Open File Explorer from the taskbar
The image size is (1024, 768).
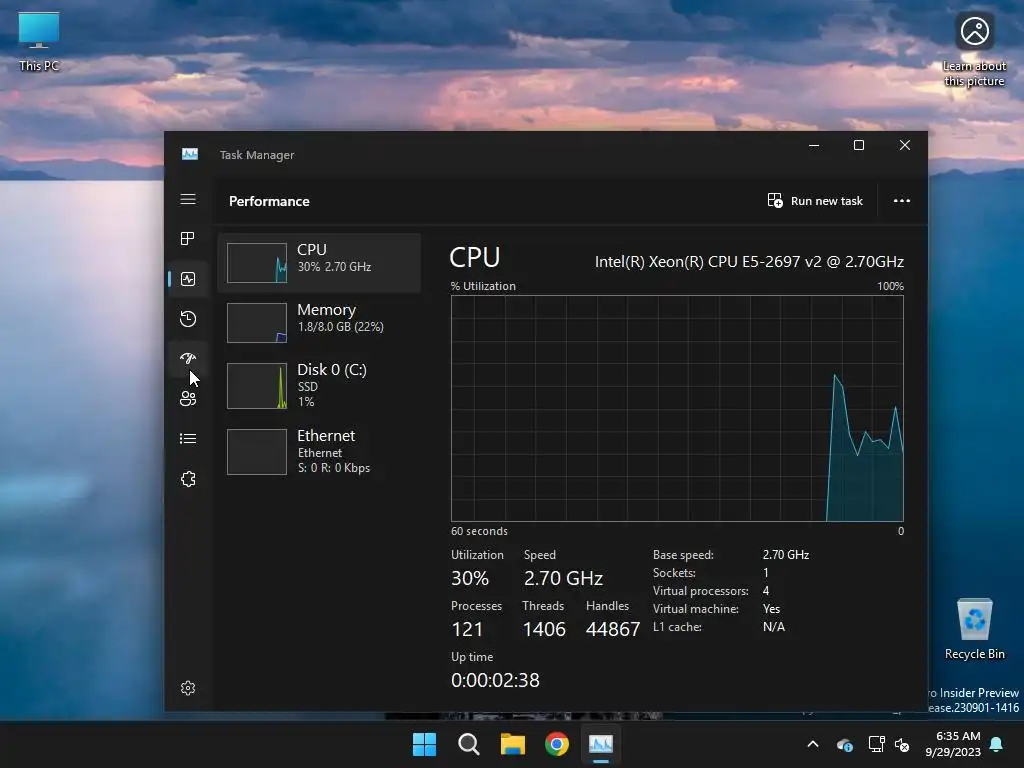pos(513,744)
